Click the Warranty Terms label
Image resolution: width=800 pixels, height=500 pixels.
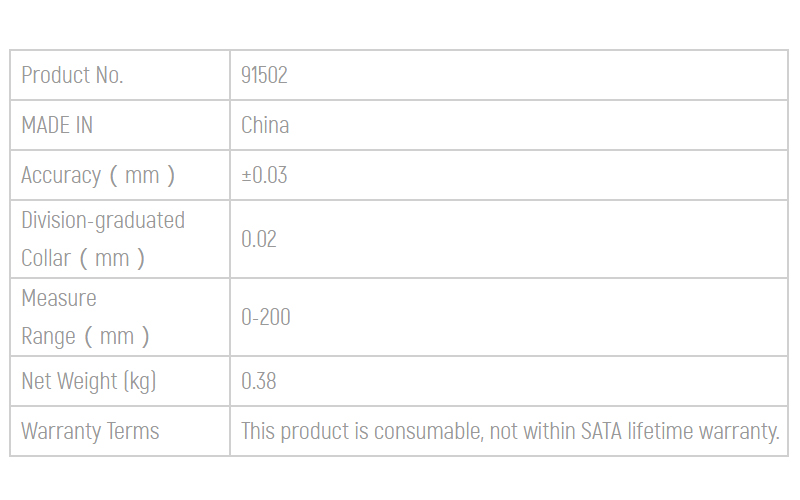point(90,431)
